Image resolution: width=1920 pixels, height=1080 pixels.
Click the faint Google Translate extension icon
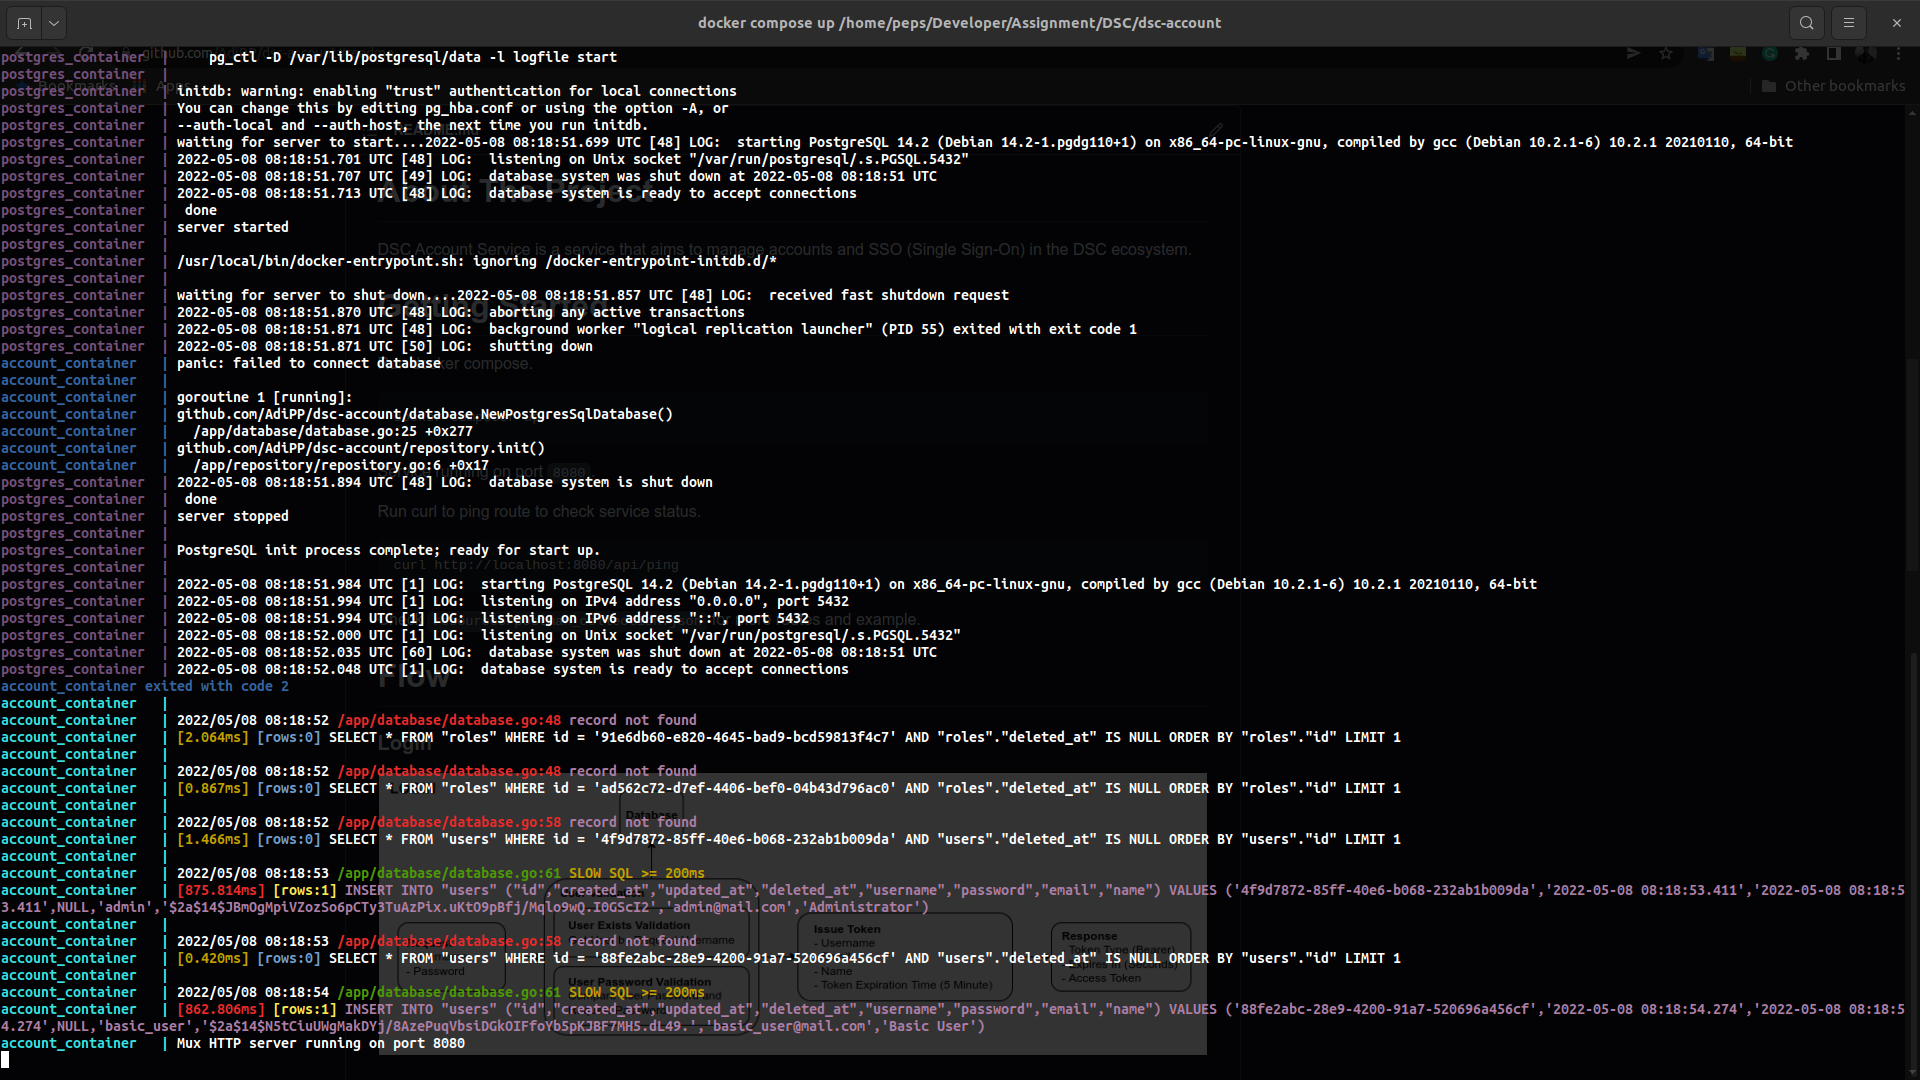1706,54
